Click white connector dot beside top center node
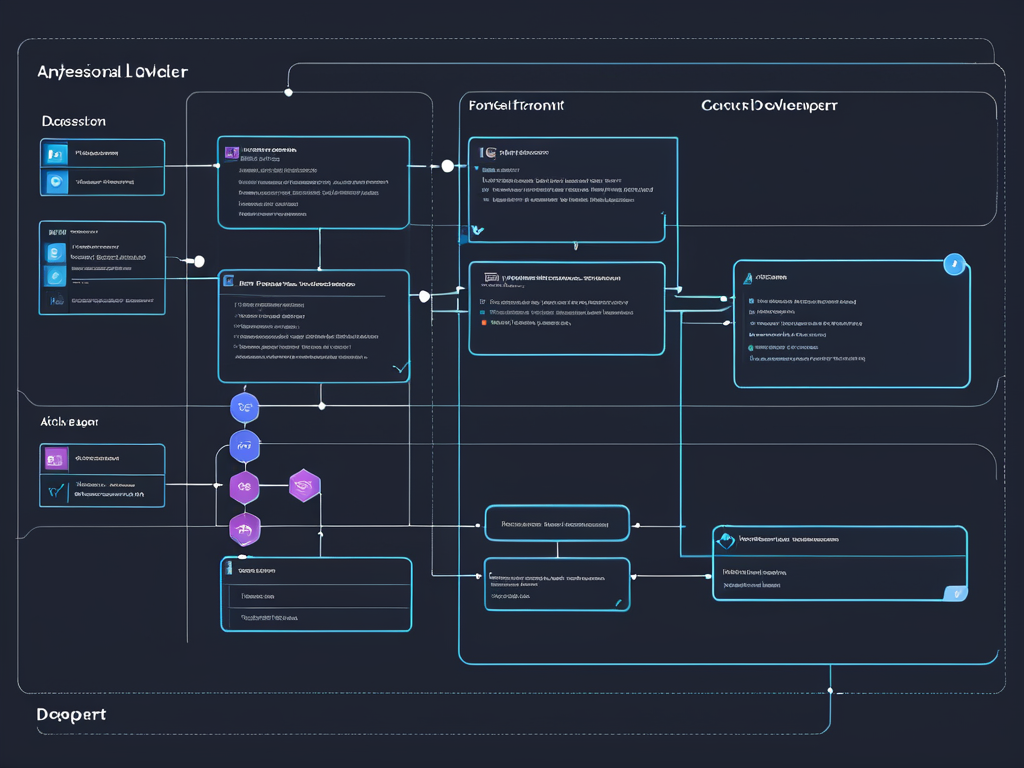Image resolution: width=1024 pixels, height=768 pixels. coord(447,166)
